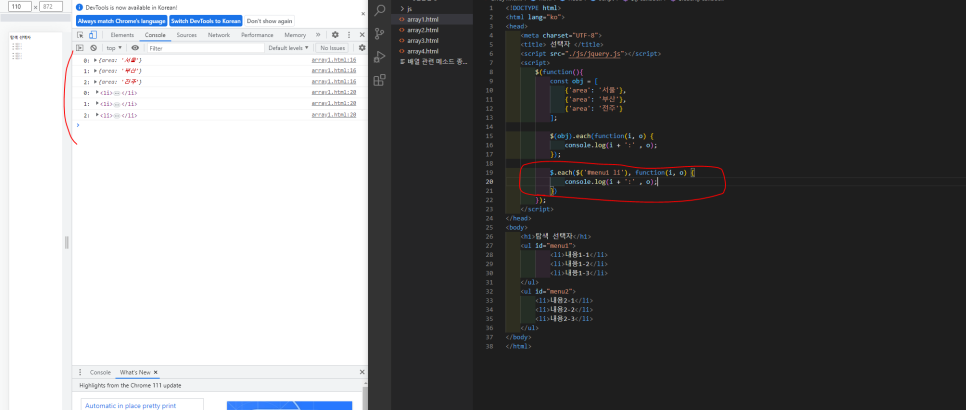Select the Console tab in bottom drawer
Screen dimensions: 966x410
point(100,372)
